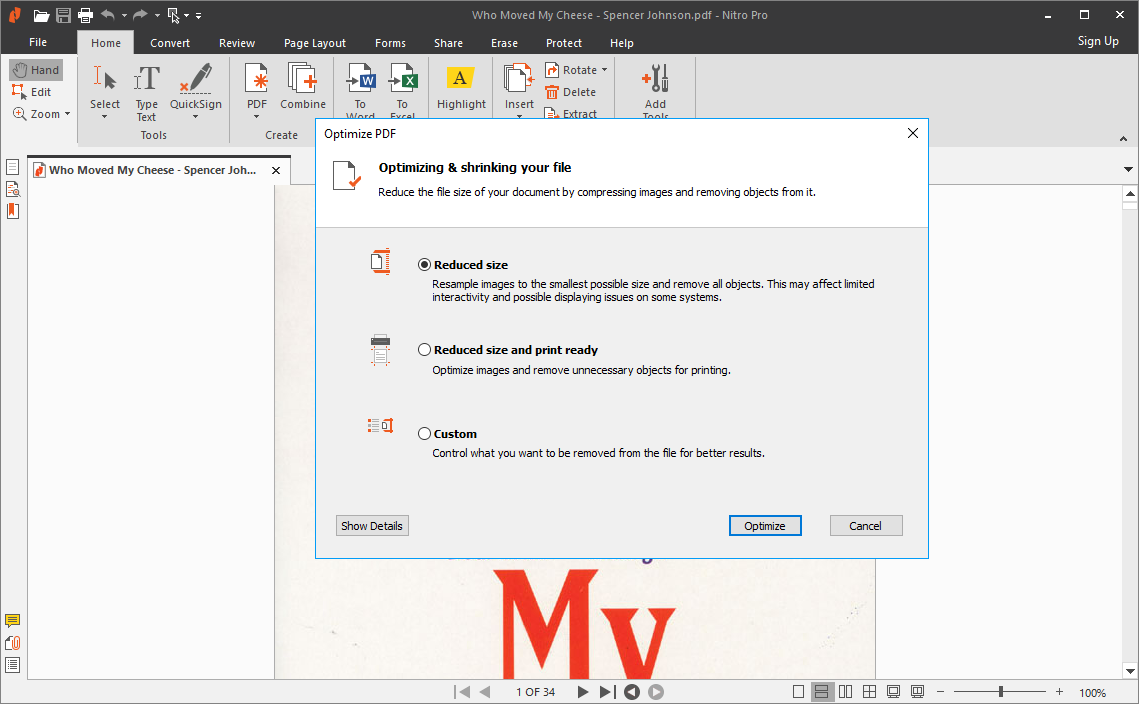
Task: Click the Combine files icon
Action: pyautogui.click(x=302, y=79)
